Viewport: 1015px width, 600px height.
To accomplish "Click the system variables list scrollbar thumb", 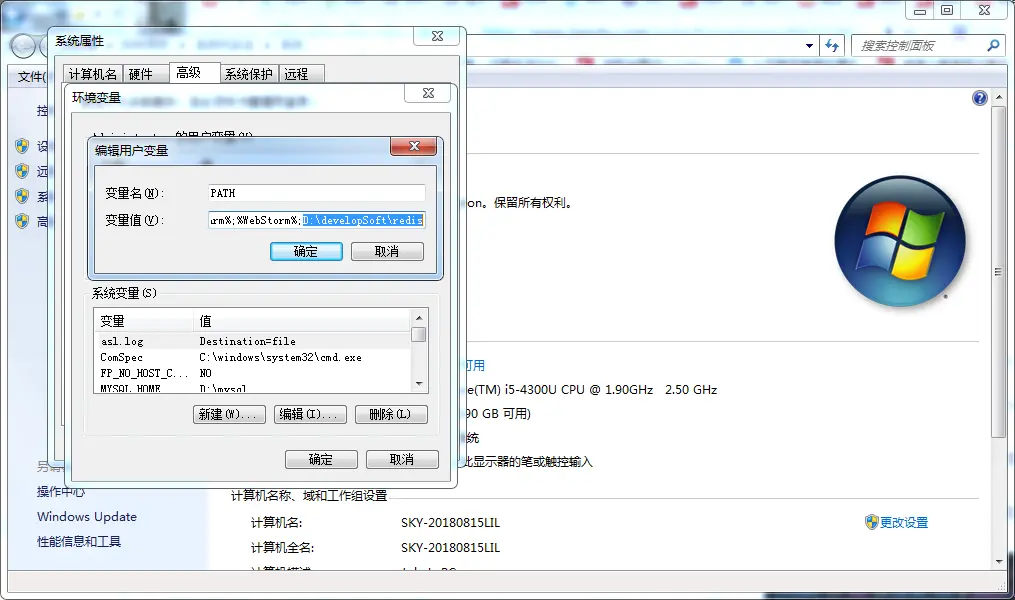I will click(419, 335).
